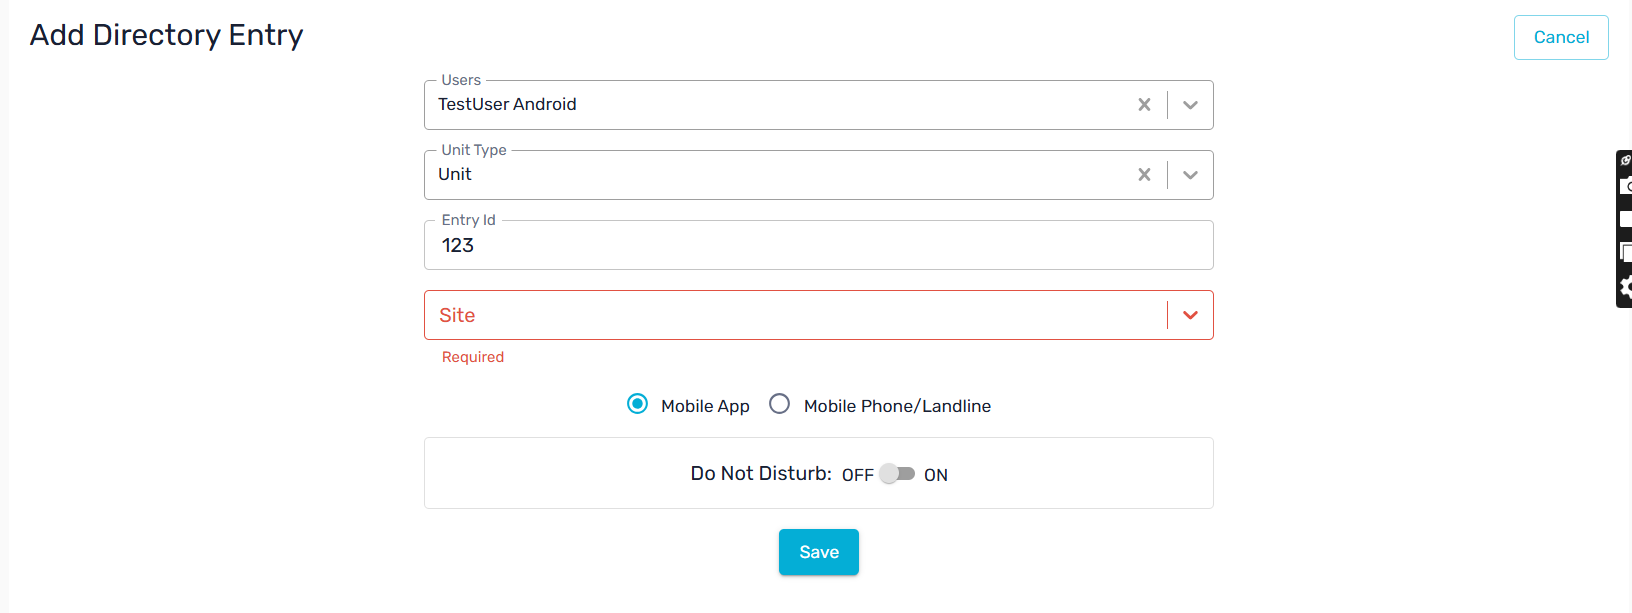The height and width of the screenshot is (613, 1632).
Task: Click inside the Site select field
Action: pyautogui.click(x=796, y=315)
